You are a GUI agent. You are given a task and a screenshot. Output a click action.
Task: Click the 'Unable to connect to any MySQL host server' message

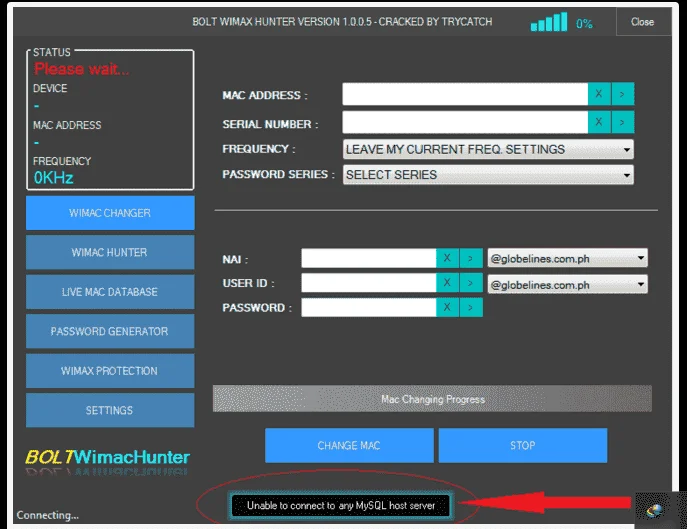(341, 506)
